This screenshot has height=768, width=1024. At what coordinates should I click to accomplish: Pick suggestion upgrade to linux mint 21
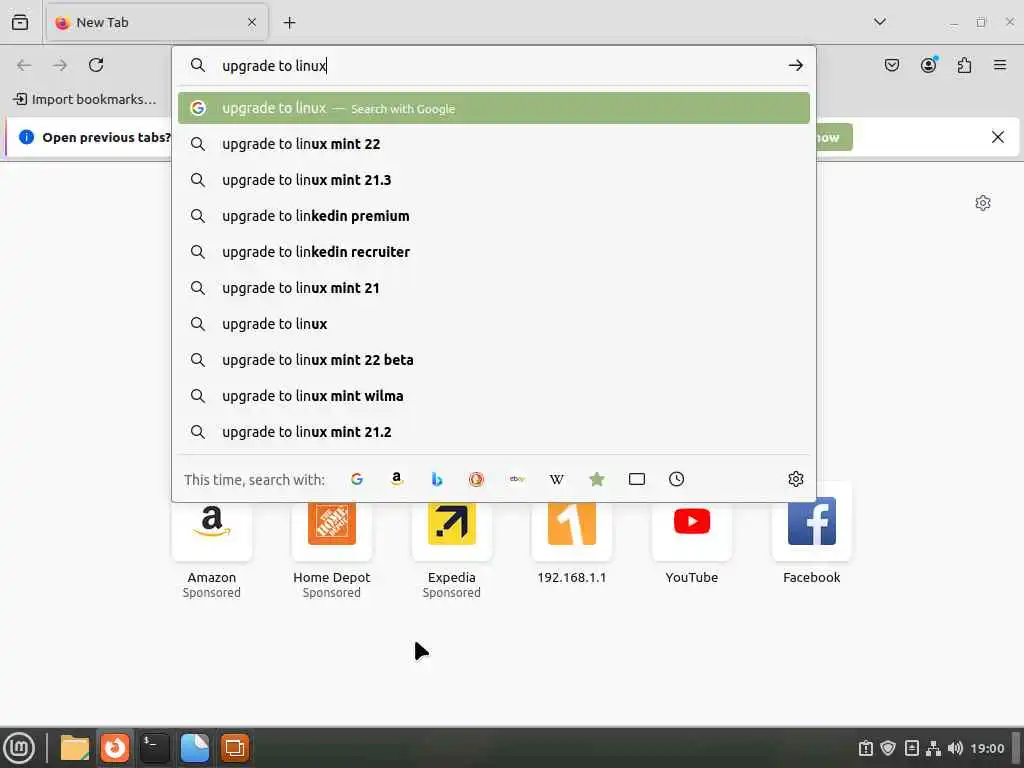coord(493,288)
